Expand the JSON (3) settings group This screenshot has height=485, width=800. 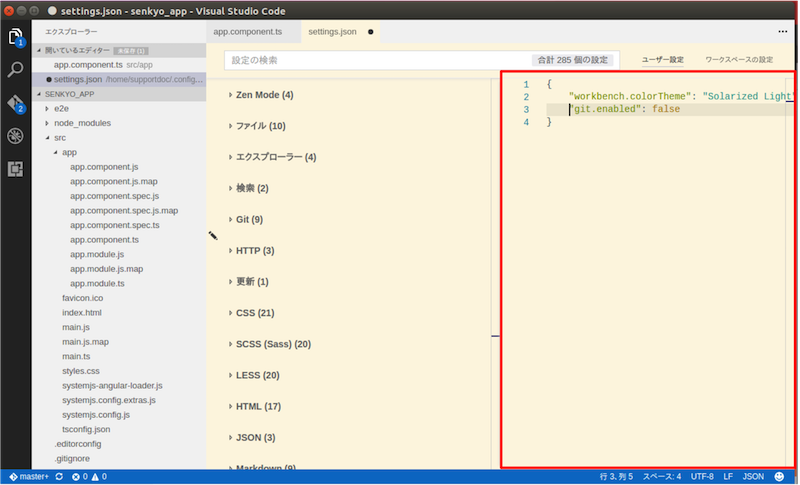252,437
